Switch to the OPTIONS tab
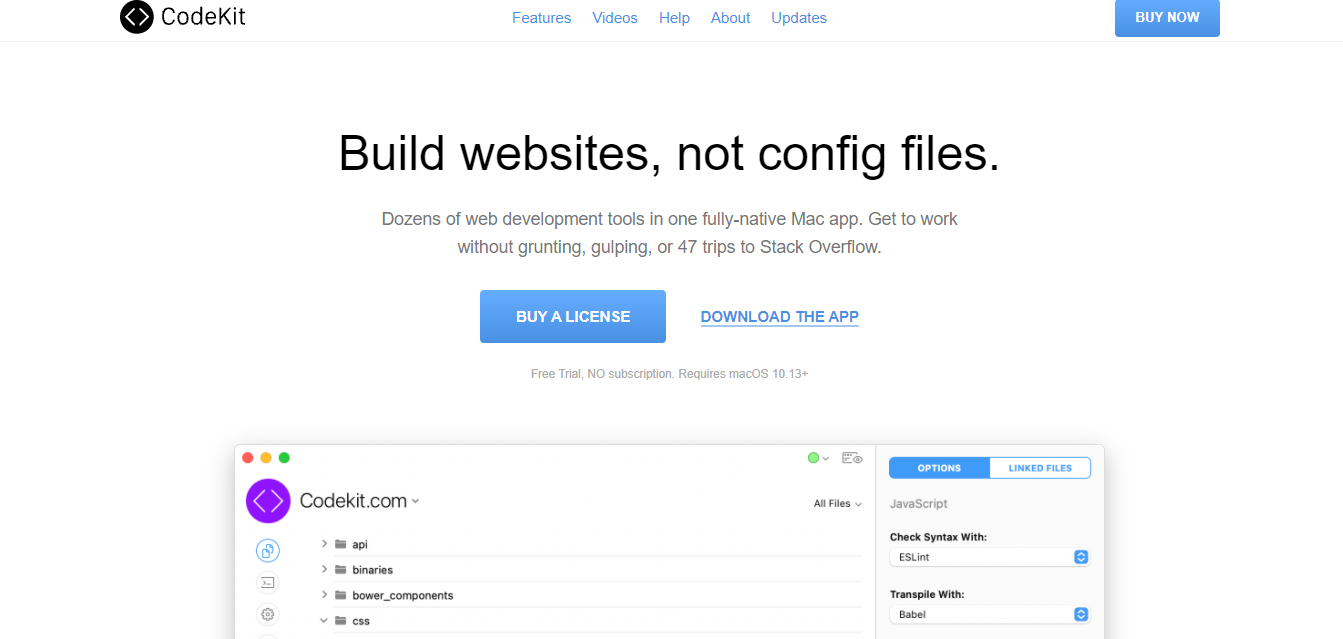Viewport: 1343px width, 639px height. coord(939,468)
